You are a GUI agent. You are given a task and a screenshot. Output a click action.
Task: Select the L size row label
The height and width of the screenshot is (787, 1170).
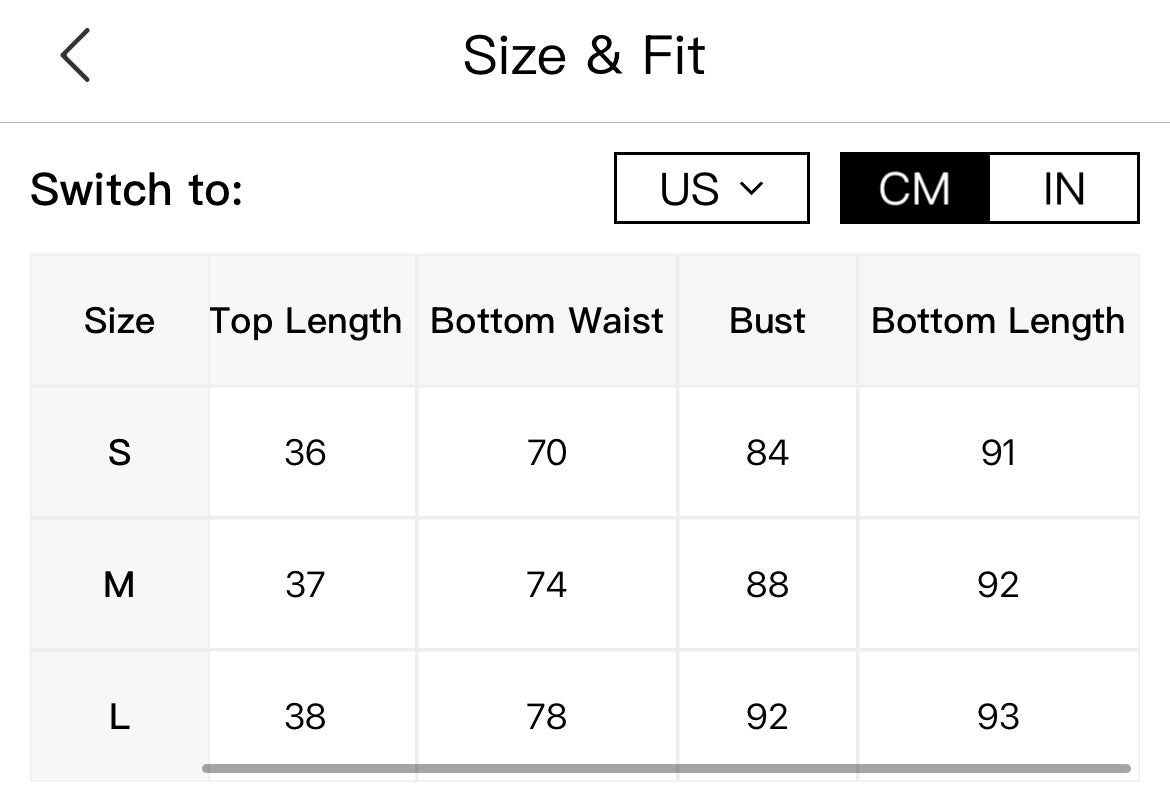(x=119, y=717)
